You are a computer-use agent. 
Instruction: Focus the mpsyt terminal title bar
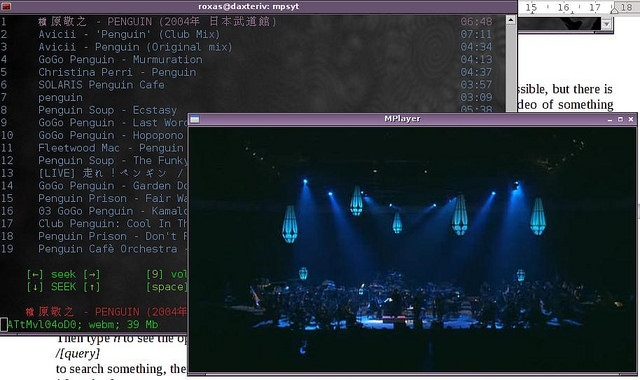coord(258,7)
